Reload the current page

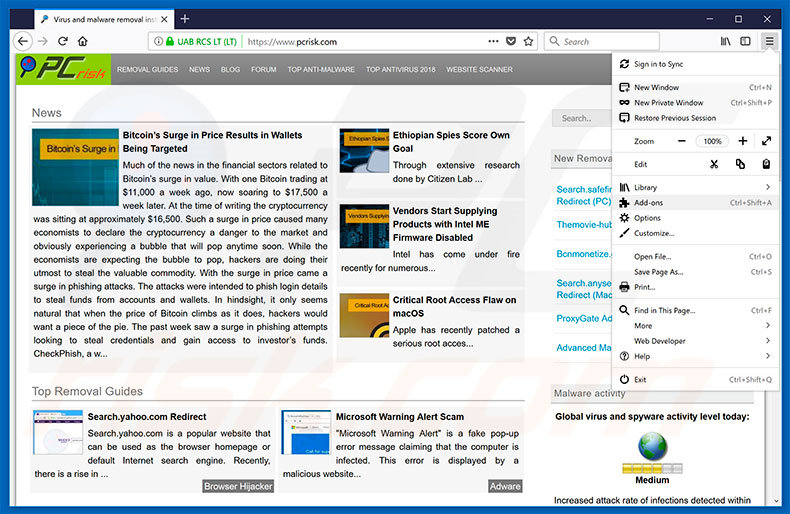(x=62, y=41)
